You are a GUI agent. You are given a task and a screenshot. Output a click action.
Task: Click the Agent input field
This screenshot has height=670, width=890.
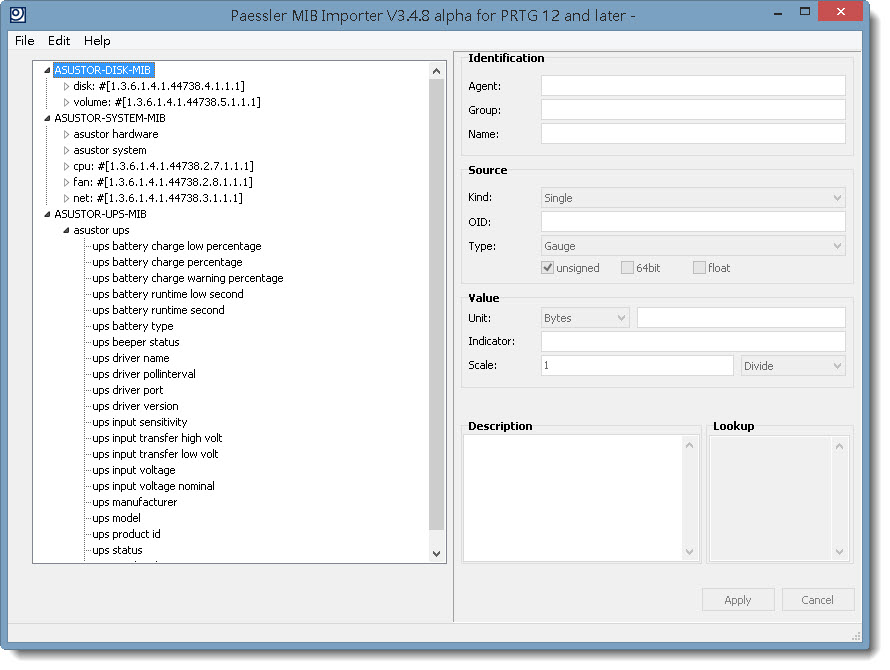coord(693,86)
